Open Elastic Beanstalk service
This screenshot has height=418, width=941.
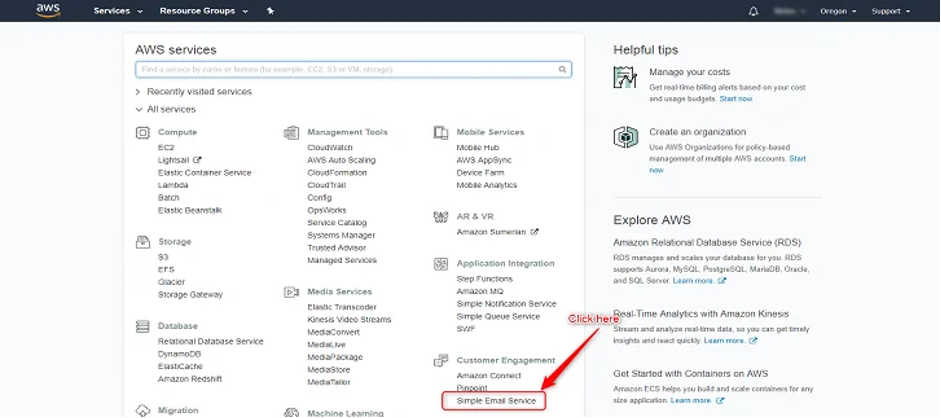(x=190, y=210)
